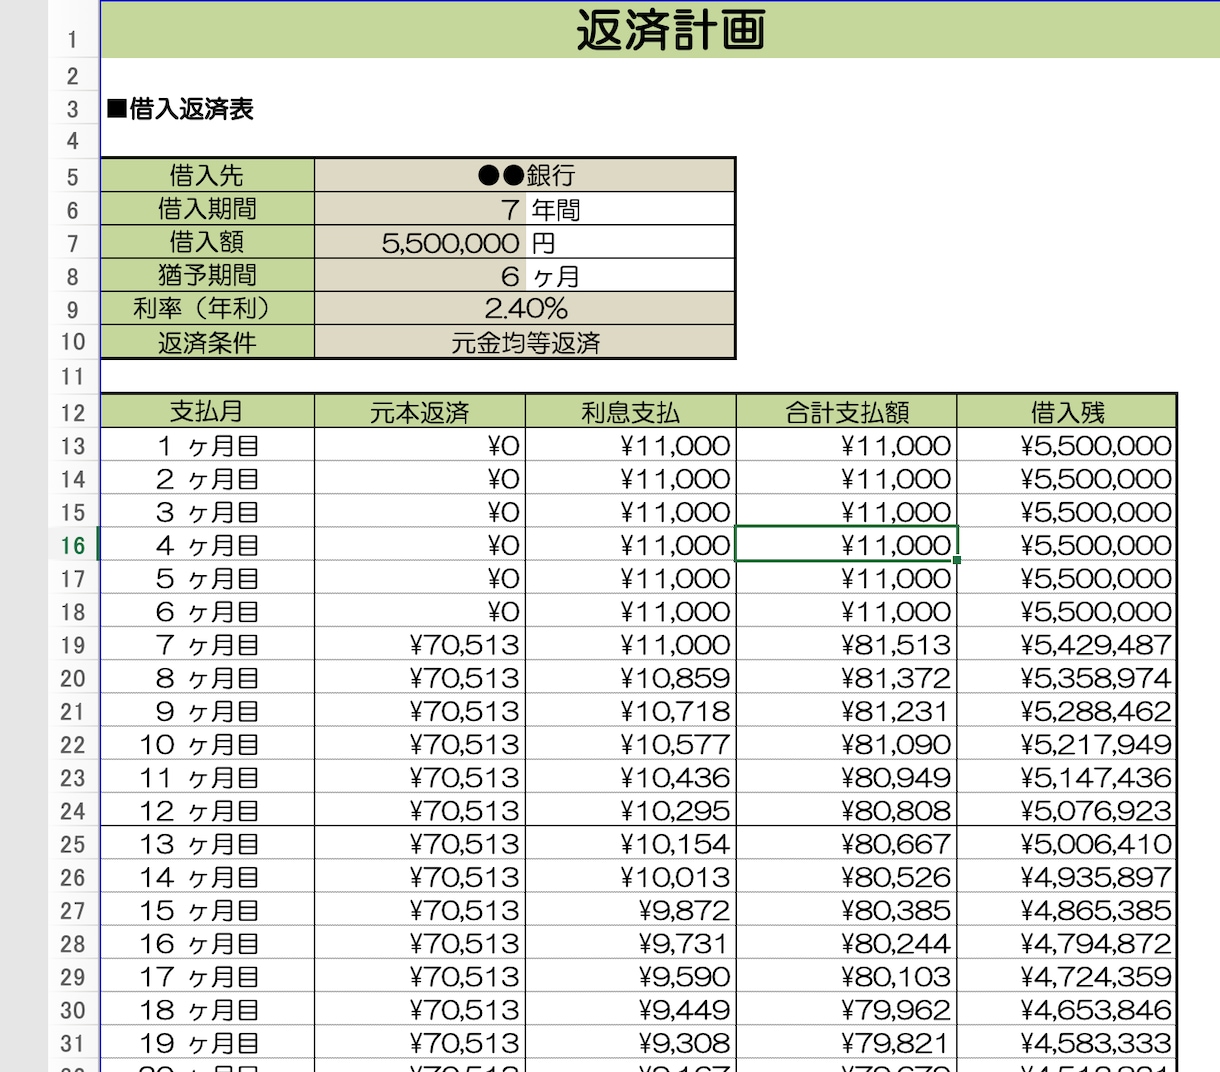The height and width of the screenshot is (1072, 1220).
Task: Select the 猶予期間 label cell
Action: click(x=207, y=274)
